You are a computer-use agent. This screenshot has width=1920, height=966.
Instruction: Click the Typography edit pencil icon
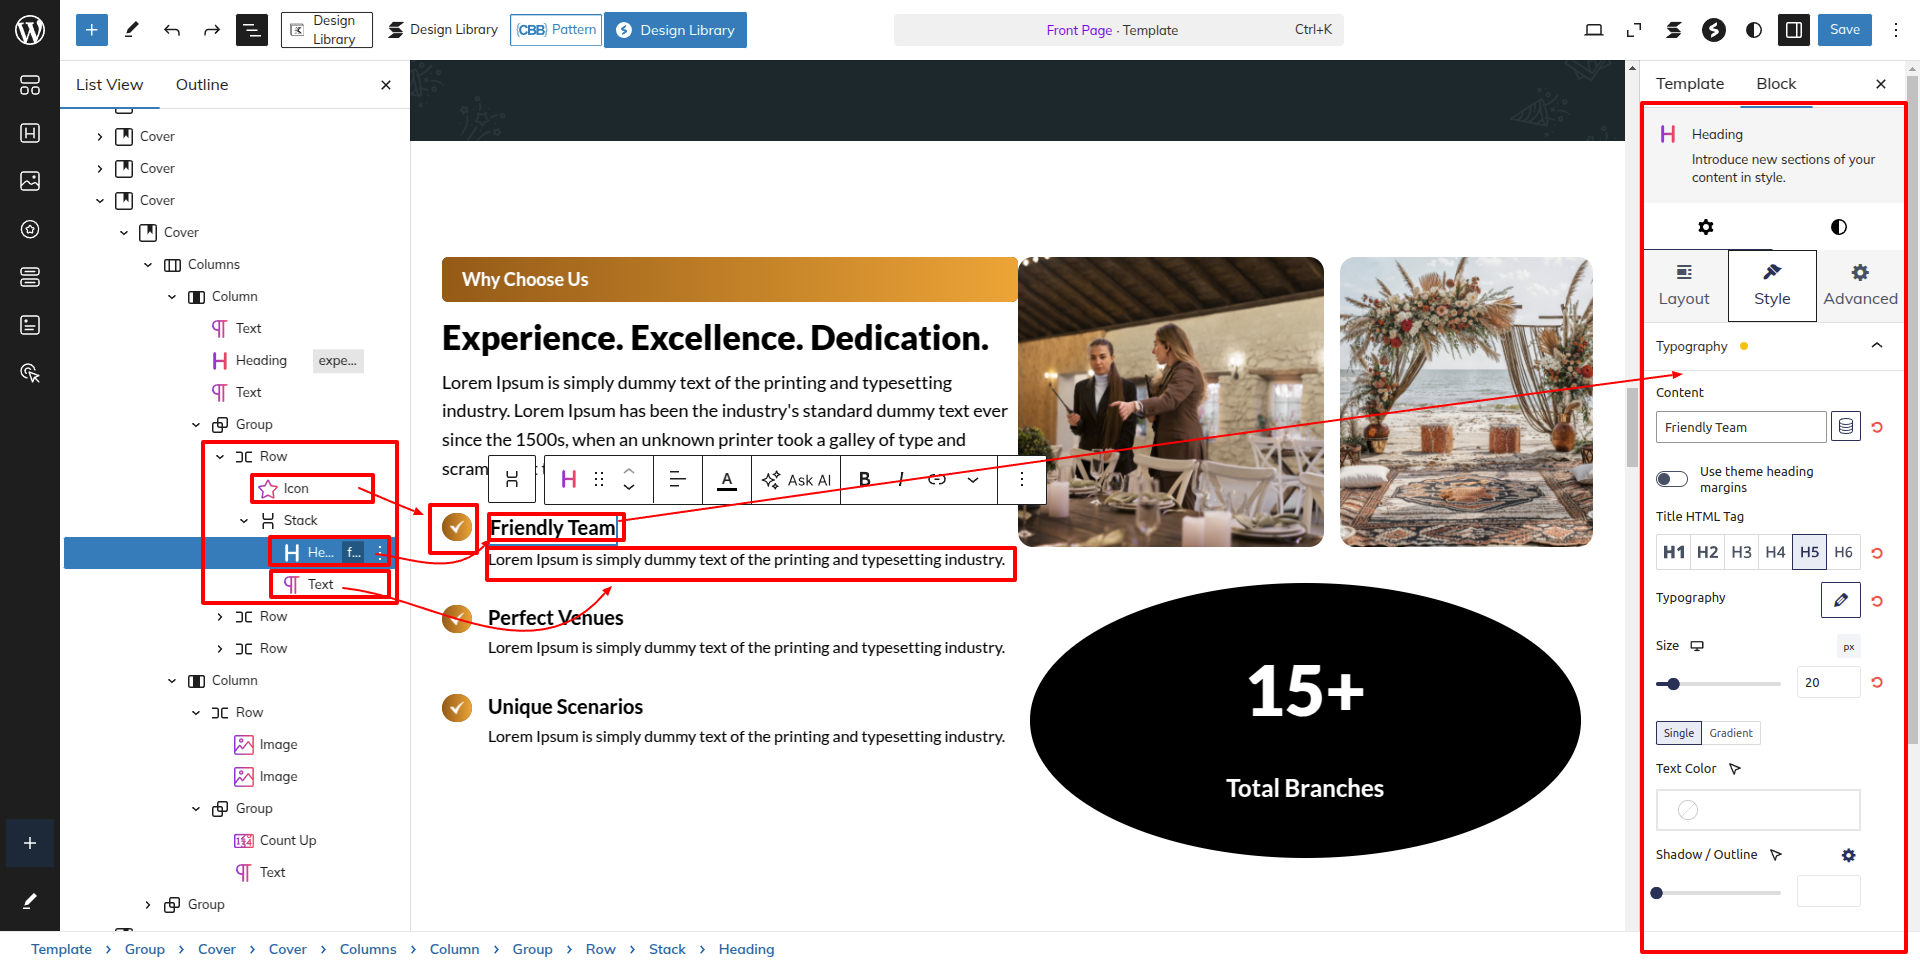click(1840, 599)
